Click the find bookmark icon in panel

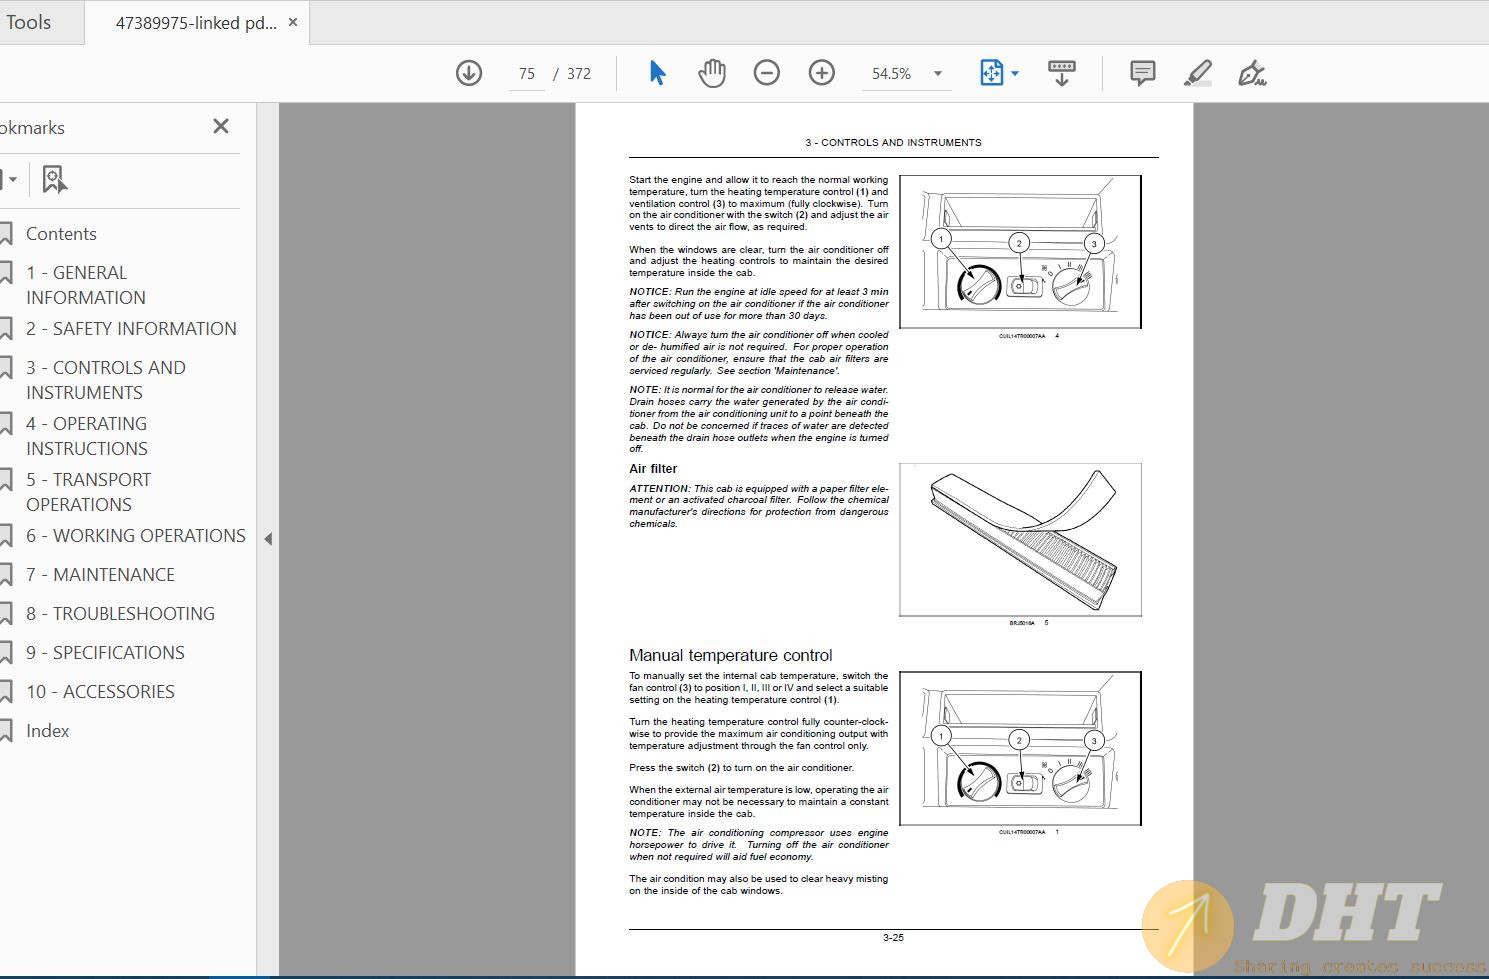54,180
